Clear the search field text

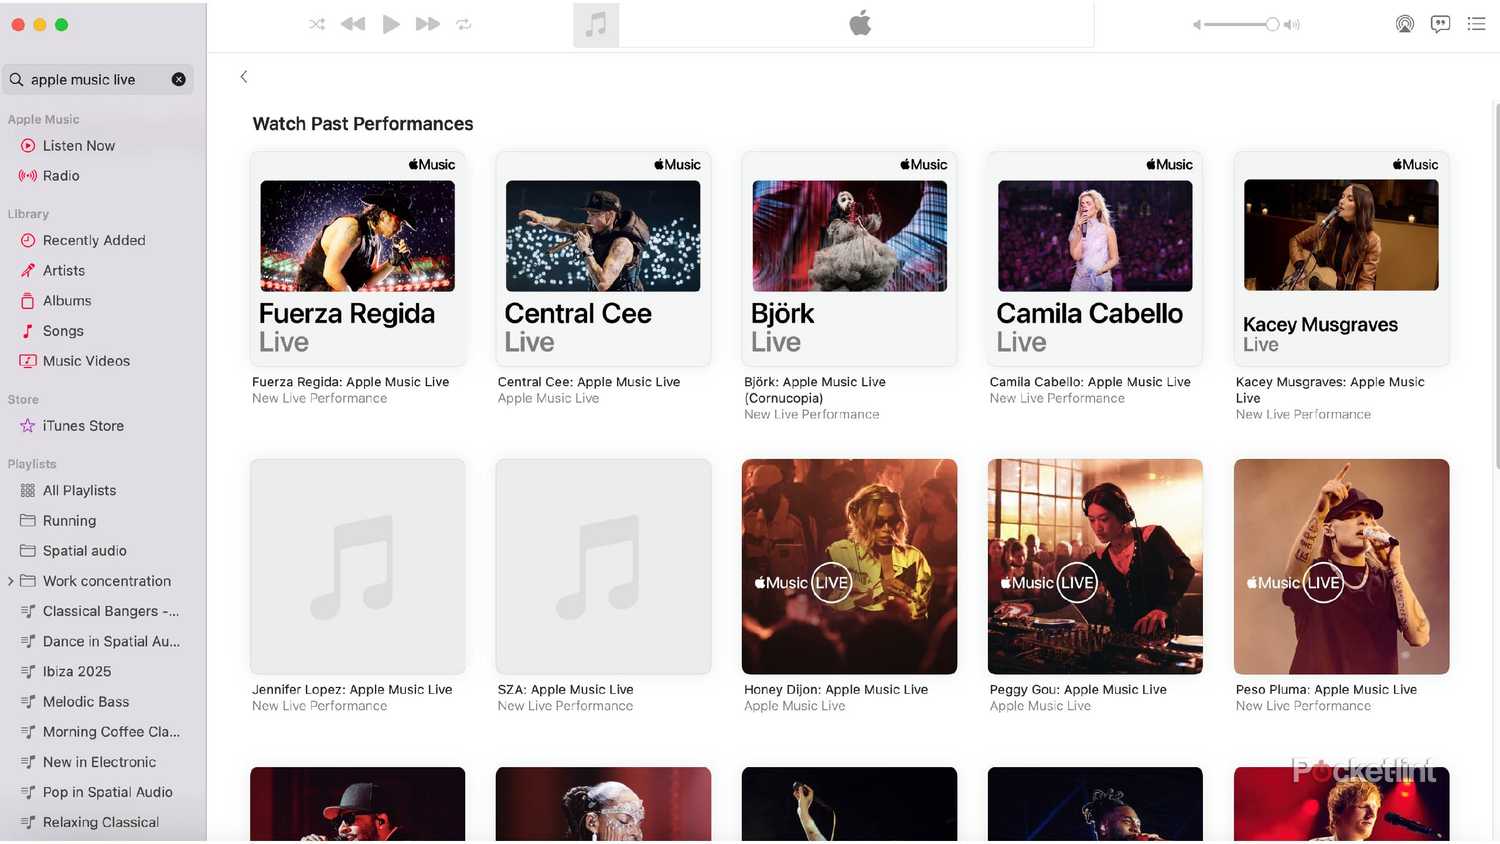coord(179,80)
